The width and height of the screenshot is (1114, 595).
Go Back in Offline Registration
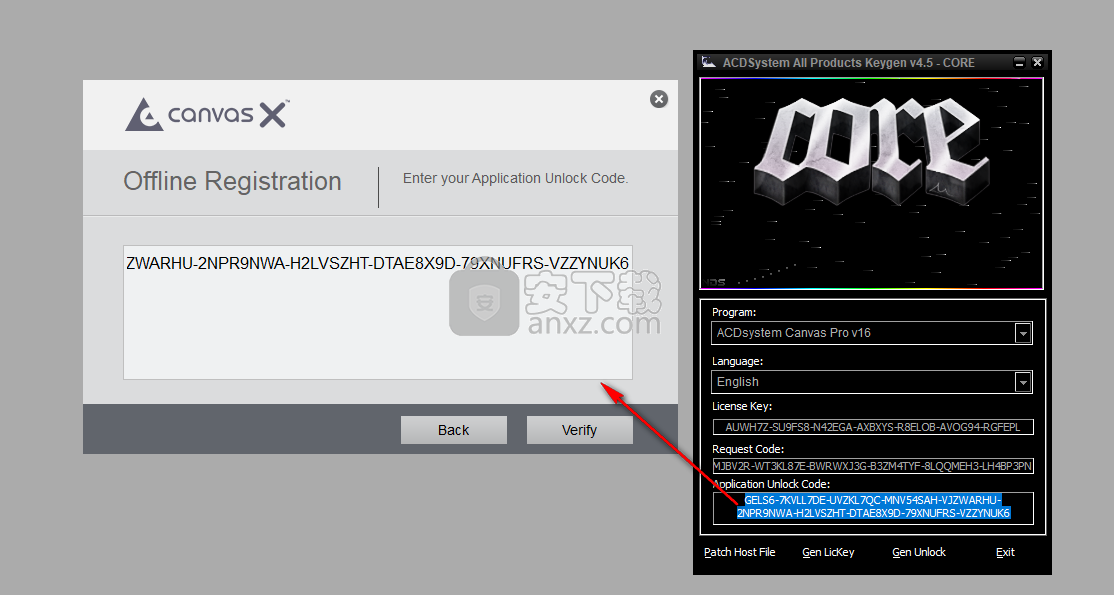pyautogui.click(x=453, y=430)
